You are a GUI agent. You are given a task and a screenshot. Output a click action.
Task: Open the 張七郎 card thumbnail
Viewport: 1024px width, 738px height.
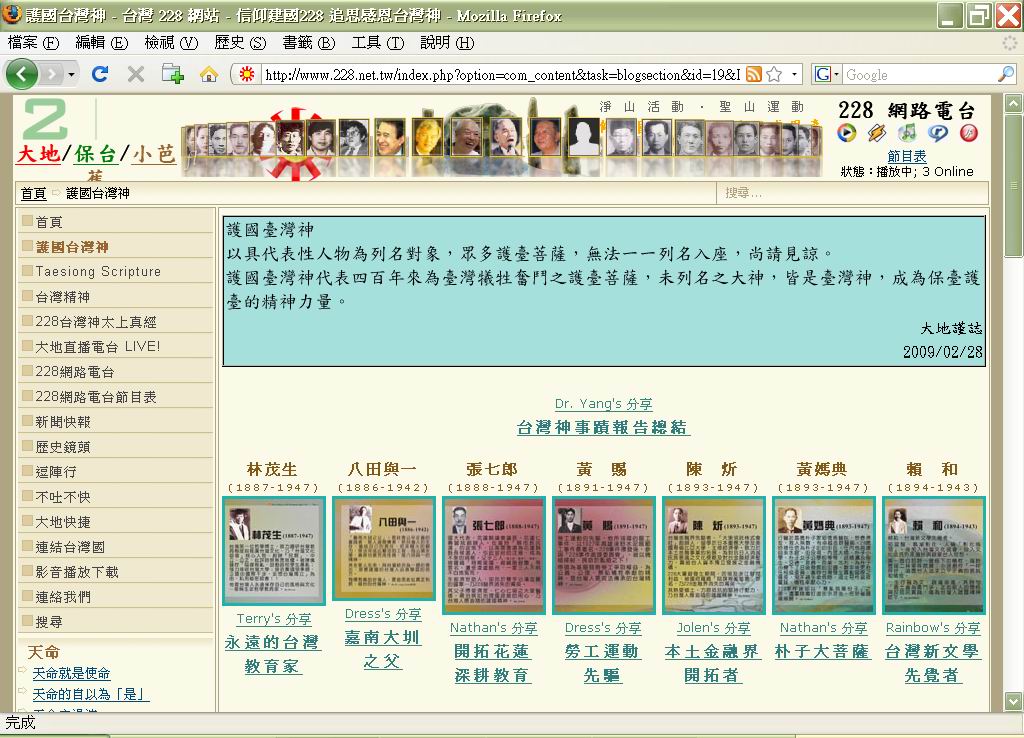pos(494,555)
